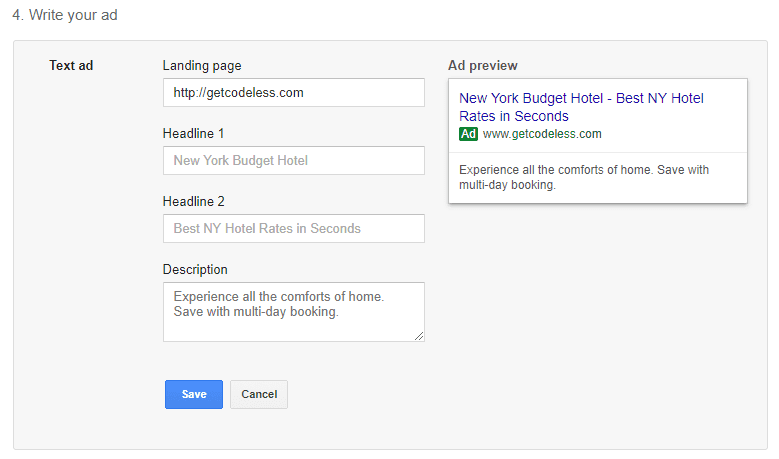Click inside the Description text area

click(x=293, y=312)
